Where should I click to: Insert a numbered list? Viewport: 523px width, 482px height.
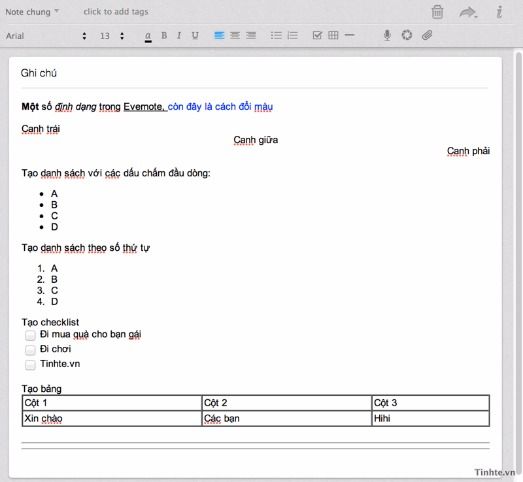click(293, 35)
